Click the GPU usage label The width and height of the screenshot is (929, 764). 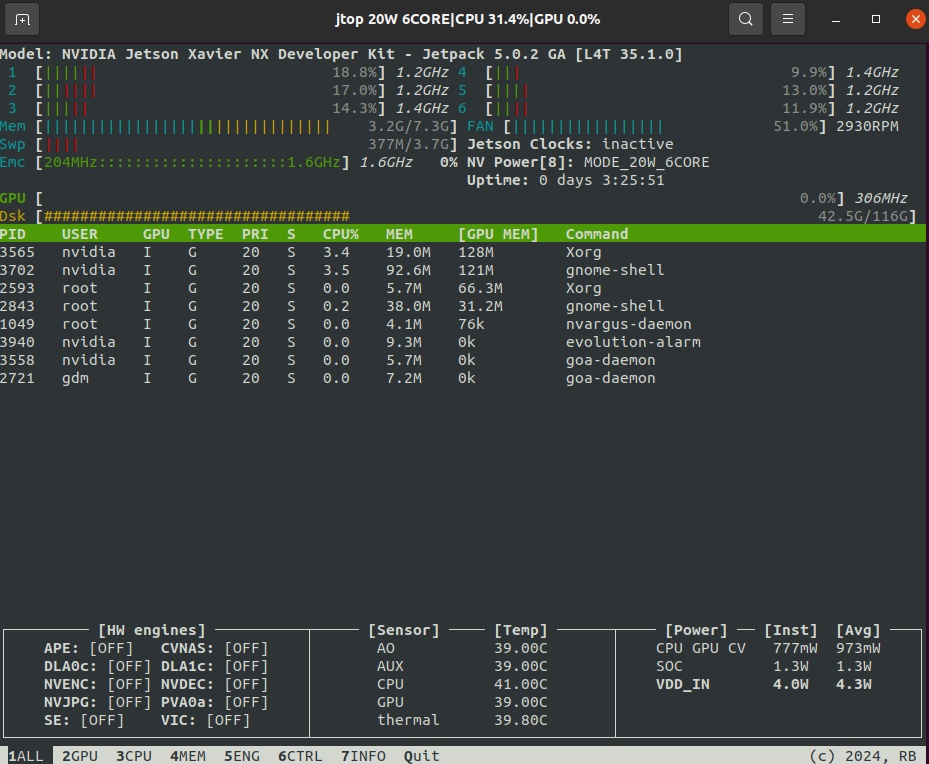pos(13,198)
